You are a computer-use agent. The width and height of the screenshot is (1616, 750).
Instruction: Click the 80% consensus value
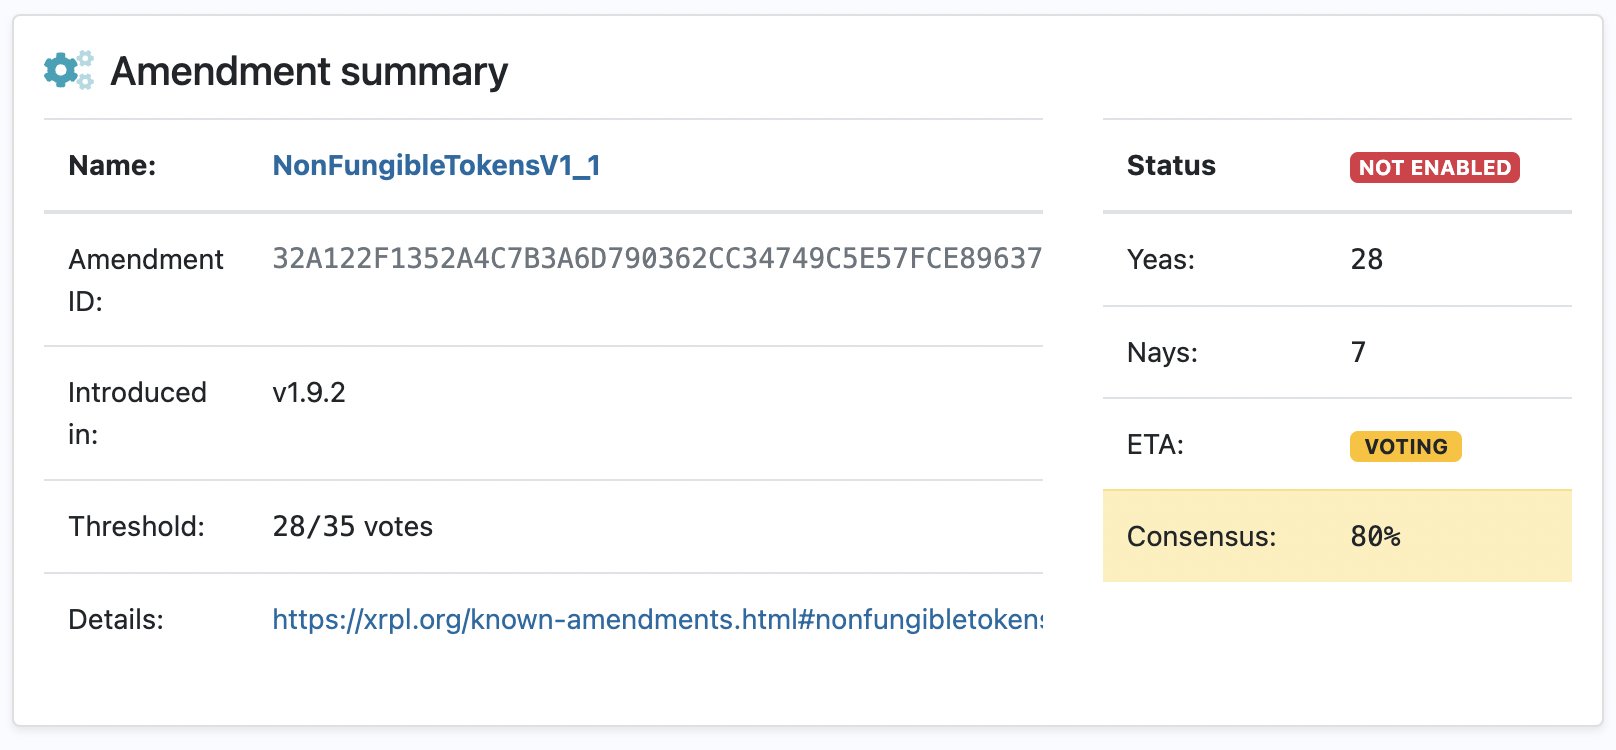pos(1375,537)
